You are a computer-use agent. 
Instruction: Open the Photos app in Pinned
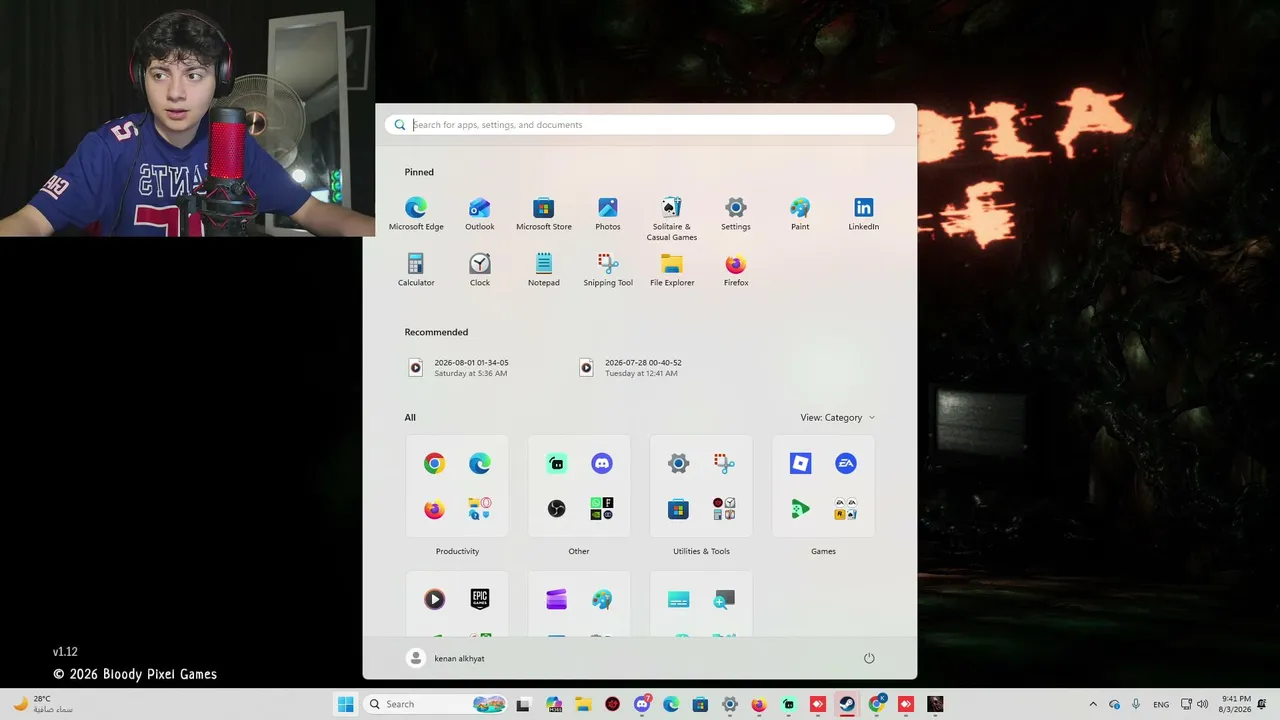(x=608, y=214)
